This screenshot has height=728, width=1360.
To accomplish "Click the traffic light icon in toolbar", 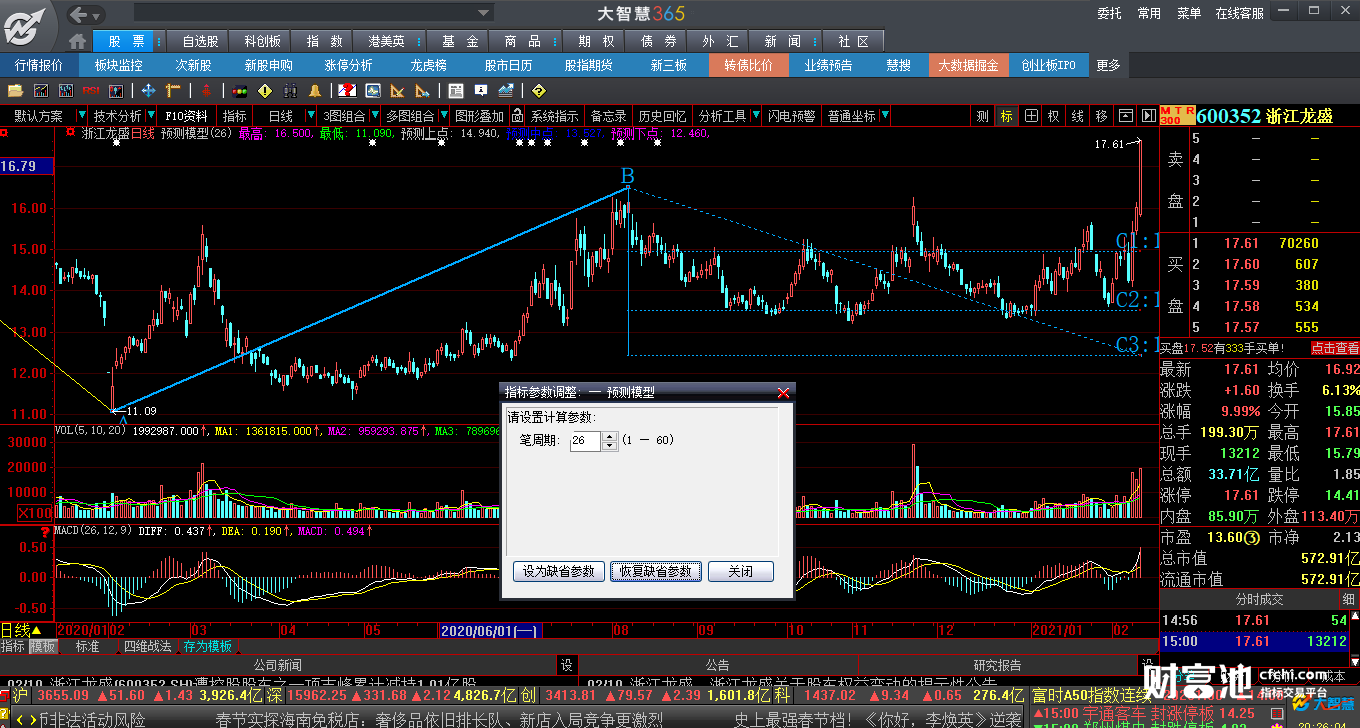I will coord(239,91).
